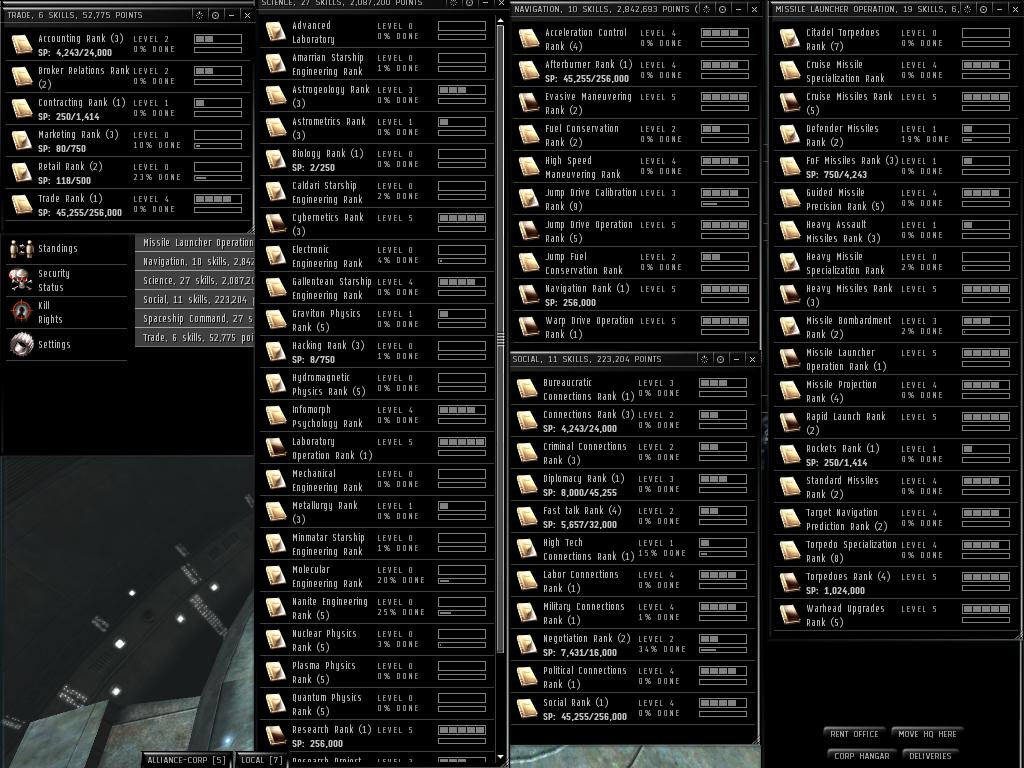The height and width of the screenshot is (768, 1024).
Task: Select the Rockets skill book icon
Action: tap(790, 455)
